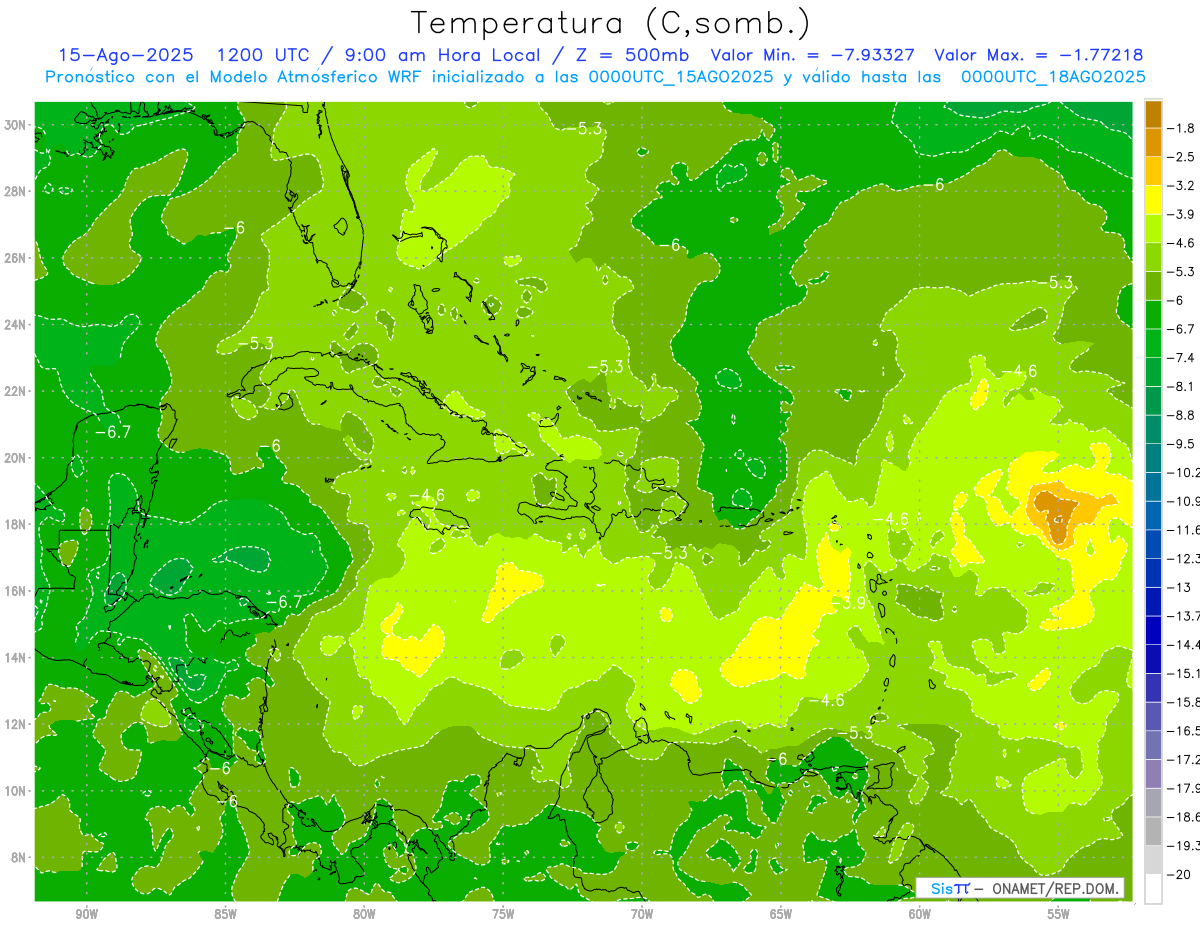This screenshot has width=1200, height=927.
Task: Click the '8N' latitude axis label
Action: [x=19, y=857]
